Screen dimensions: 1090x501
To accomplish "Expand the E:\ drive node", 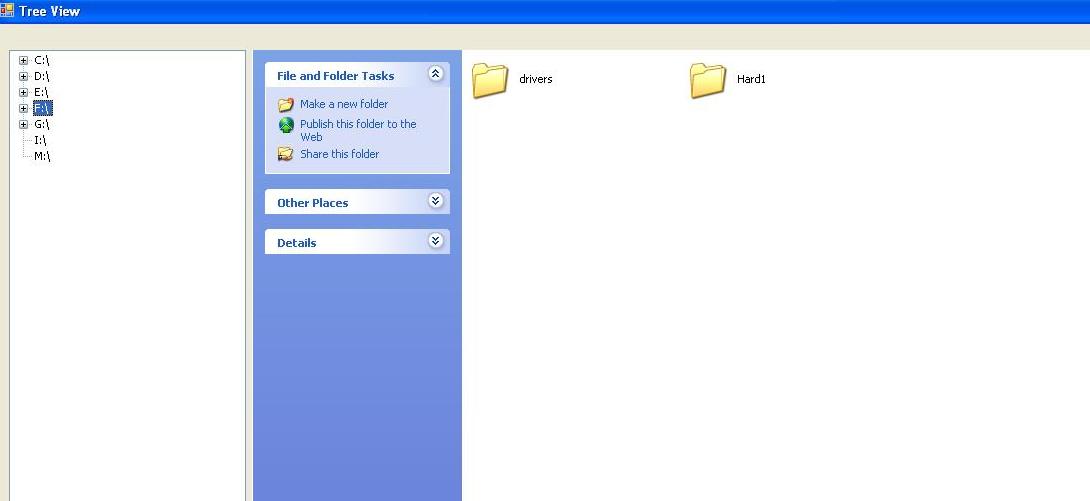I will 24,92.
